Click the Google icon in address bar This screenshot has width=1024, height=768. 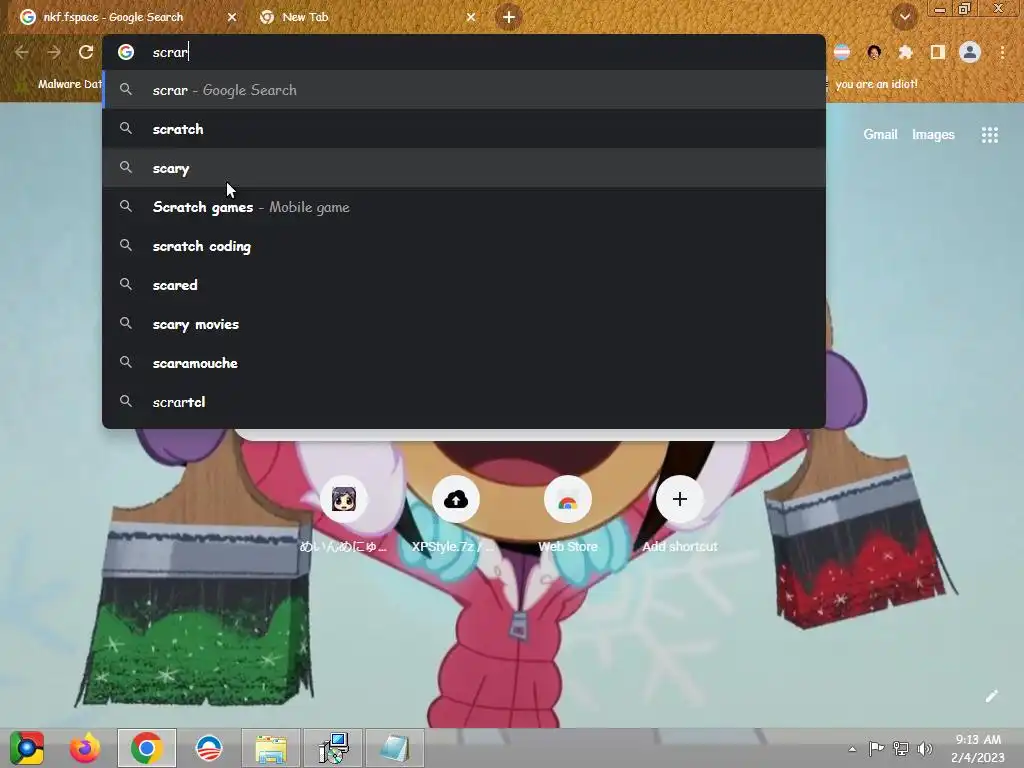point(126,52)
